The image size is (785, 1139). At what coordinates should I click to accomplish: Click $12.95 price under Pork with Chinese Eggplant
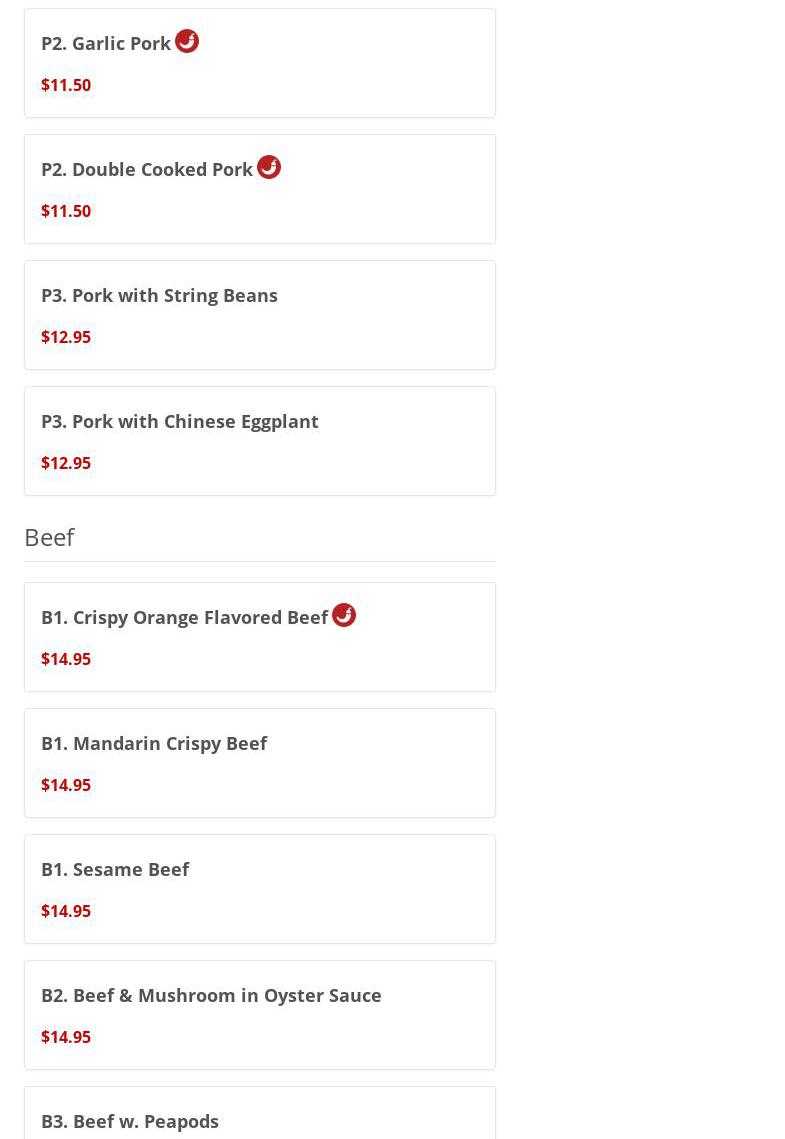[66, 463]
